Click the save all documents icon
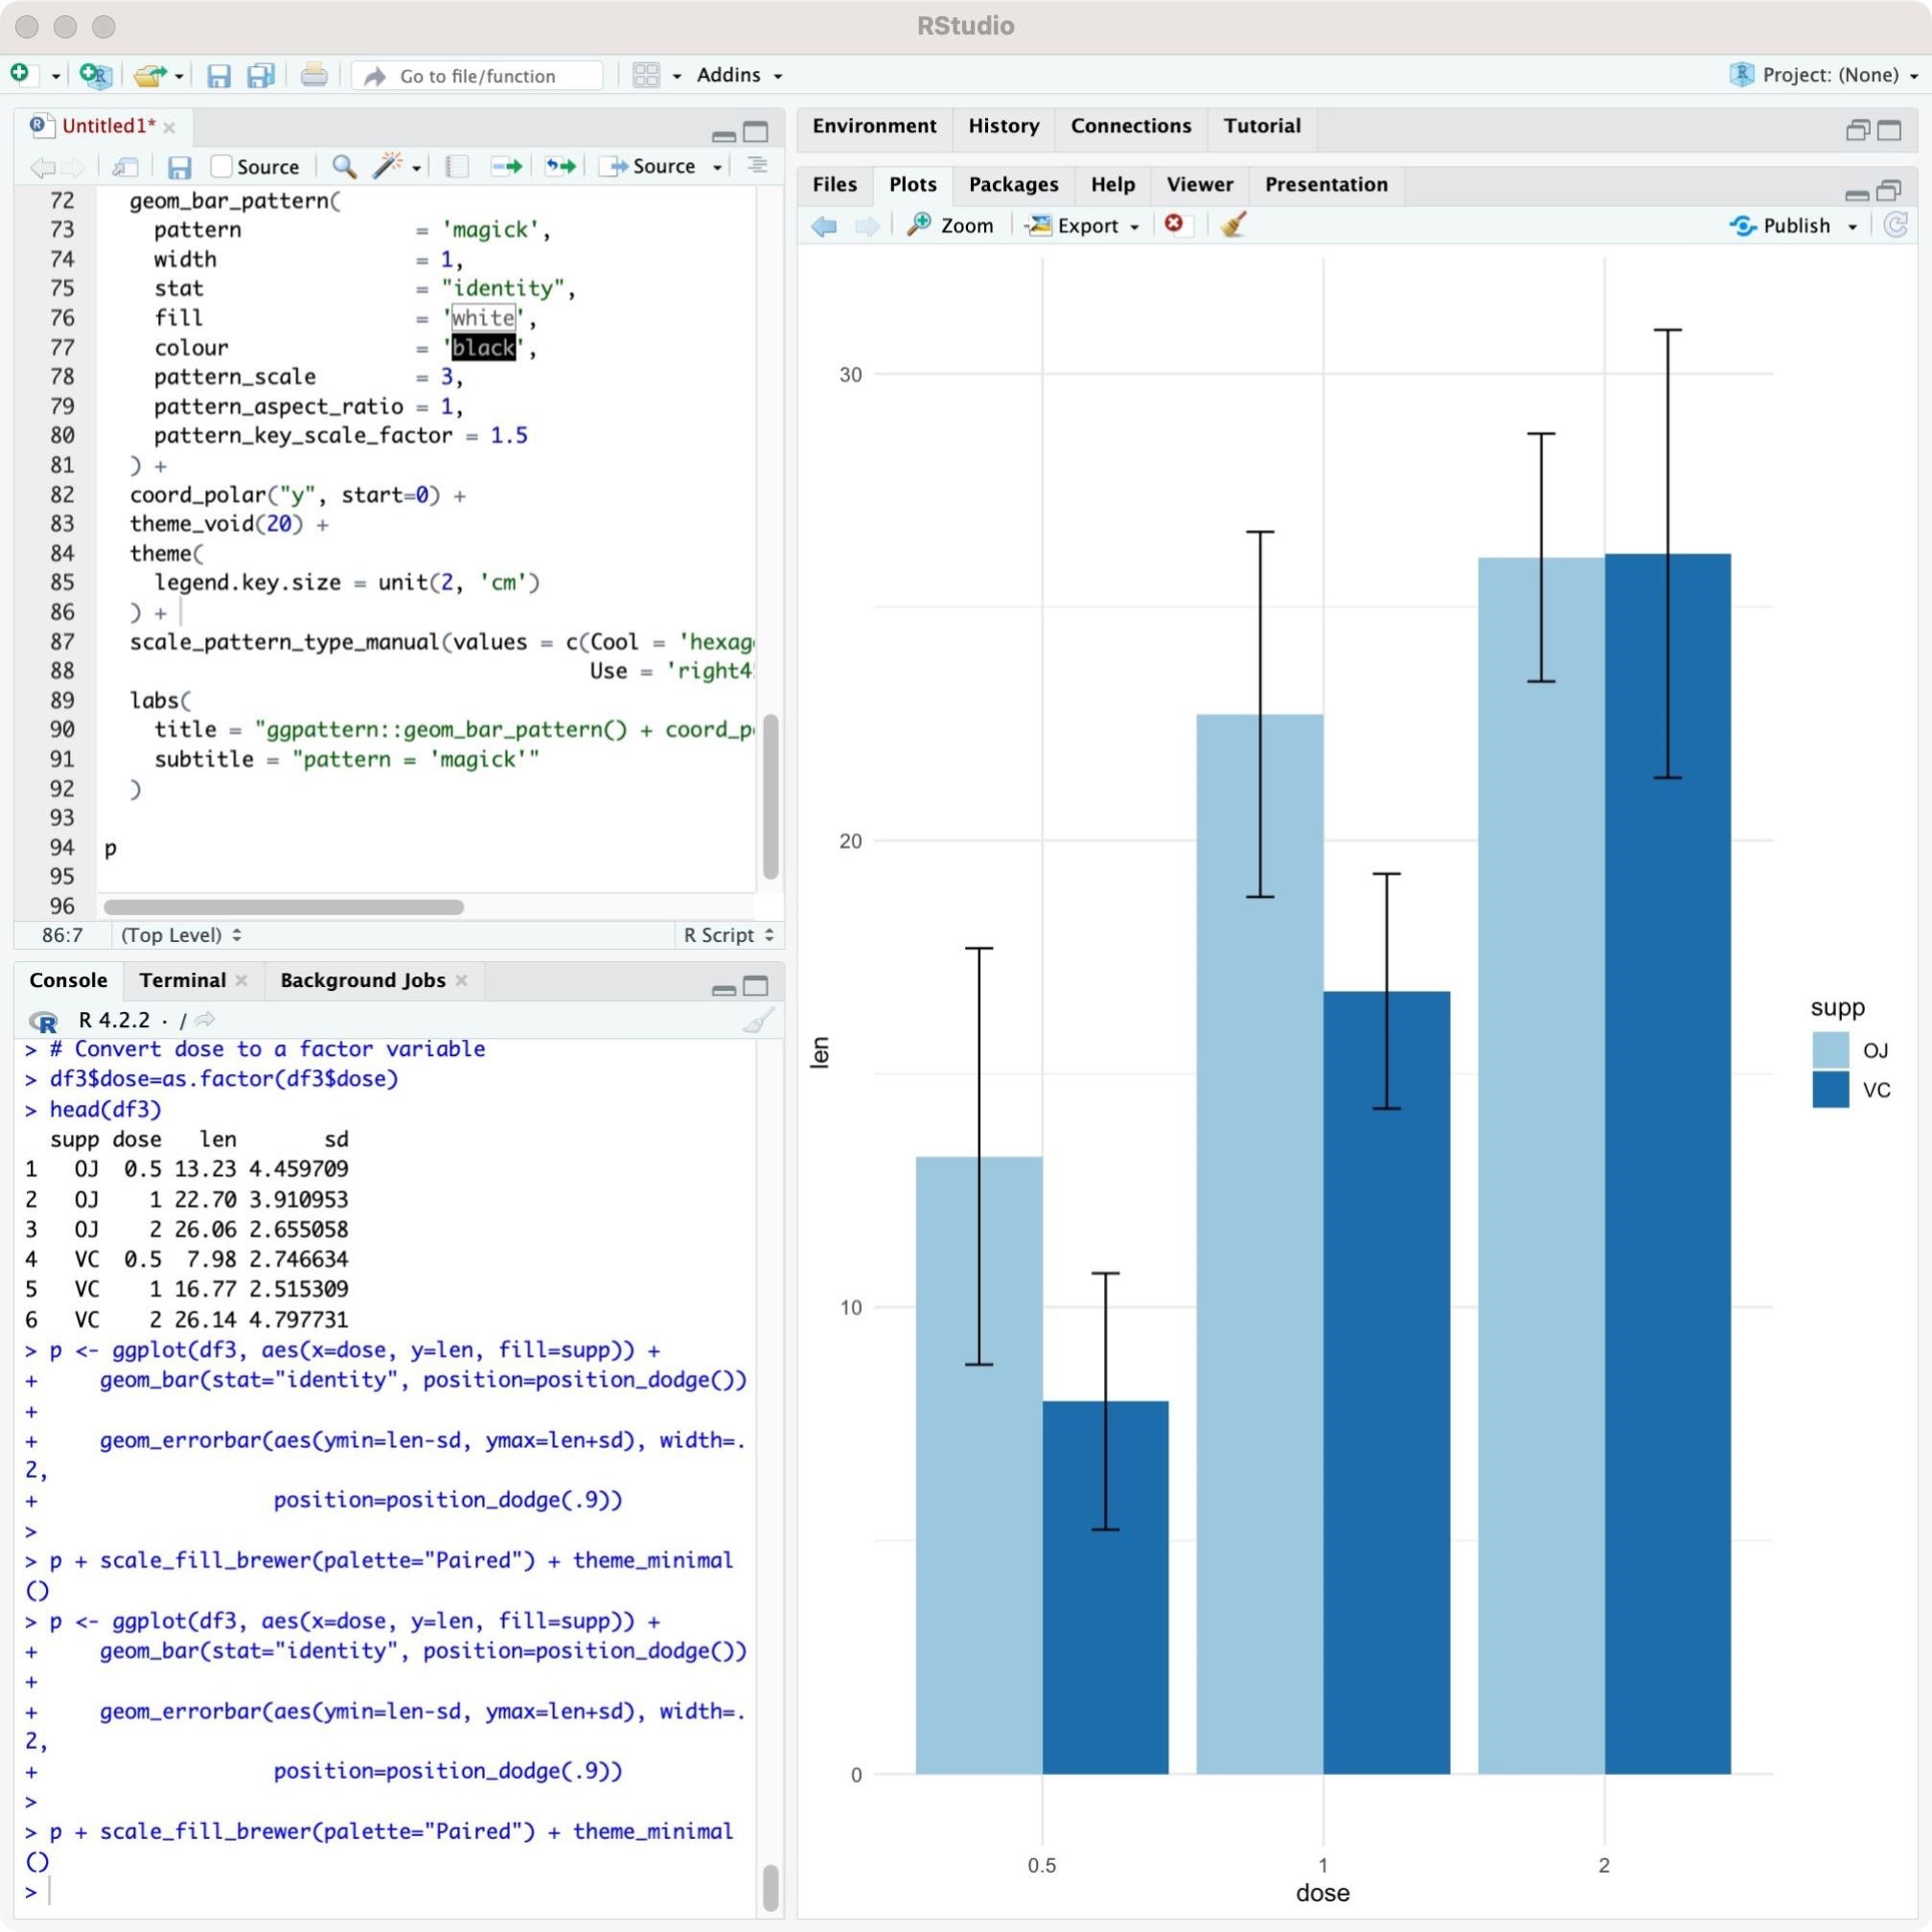 point(261,76)
